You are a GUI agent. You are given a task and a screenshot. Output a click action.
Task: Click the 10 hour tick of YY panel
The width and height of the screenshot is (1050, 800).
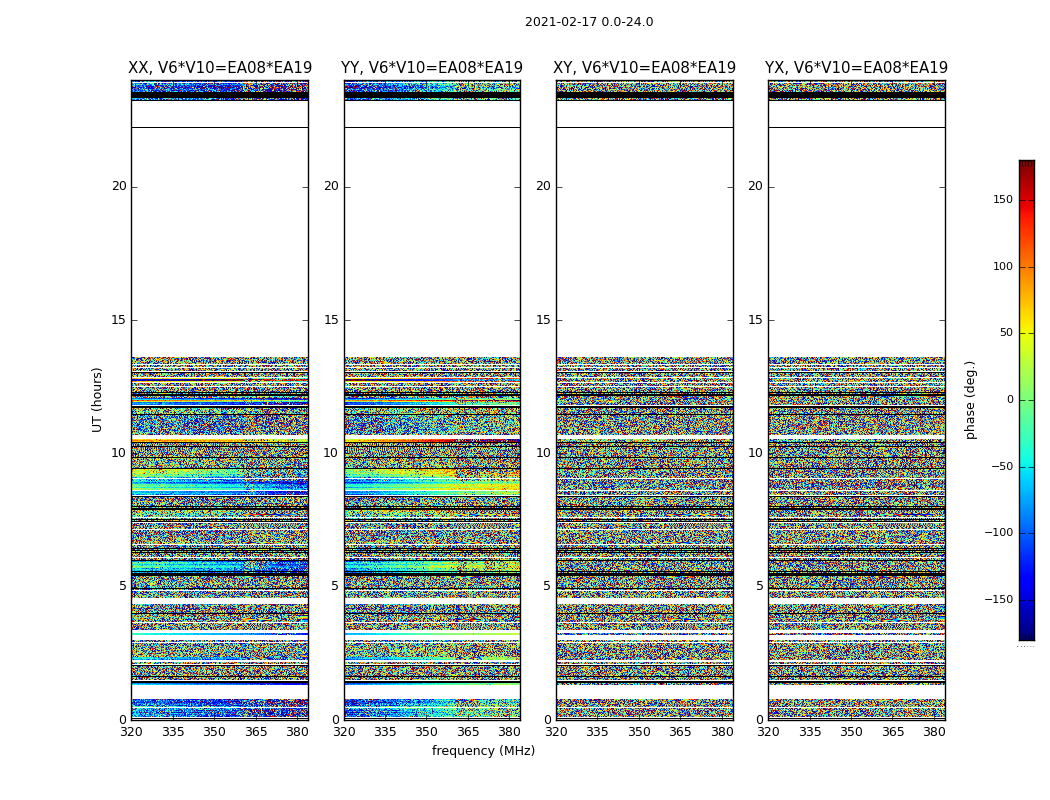click(331, 453)
